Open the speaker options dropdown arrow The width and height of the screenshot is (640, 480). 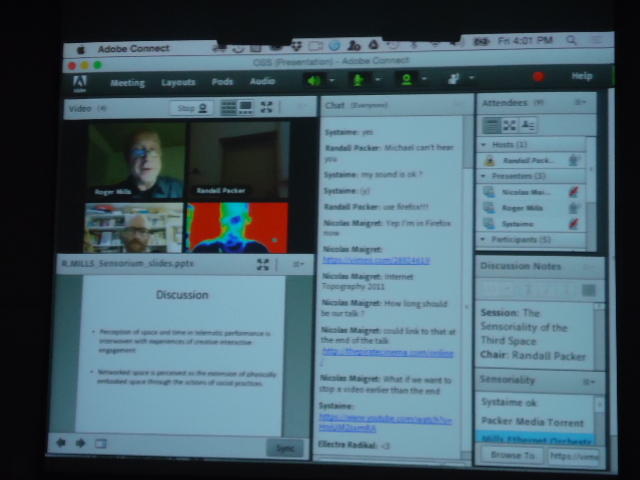[x=331, y=80]
